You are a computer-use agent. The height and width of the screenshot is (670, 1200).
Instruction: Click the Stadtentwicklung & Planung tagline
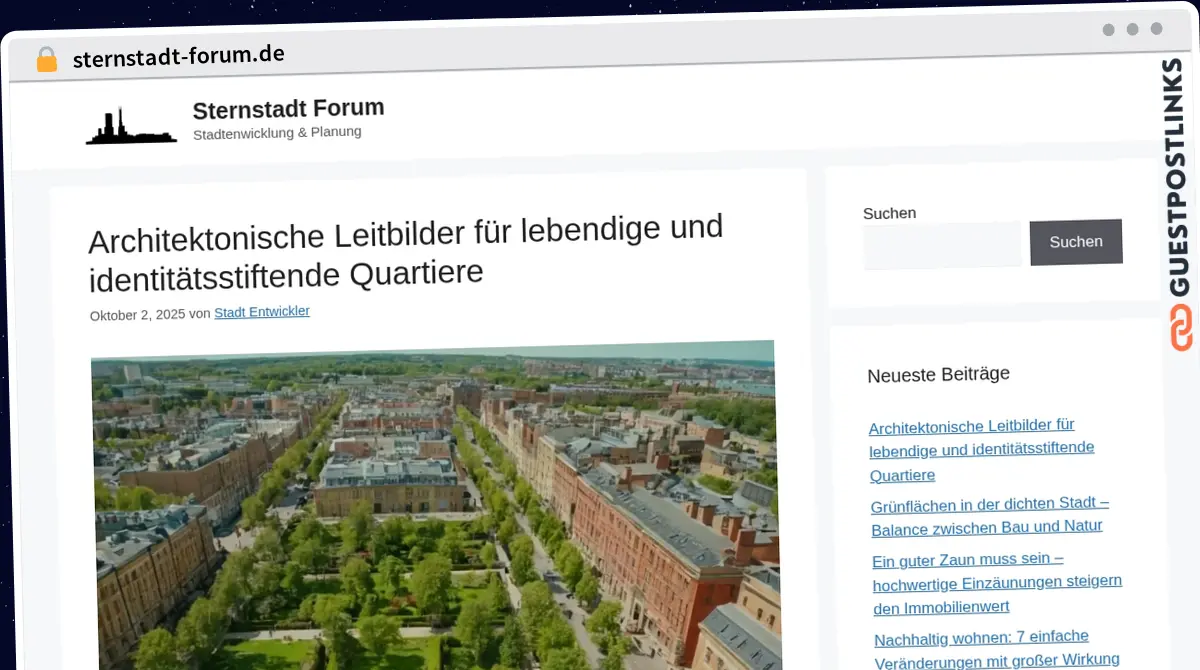pos(277,133)
